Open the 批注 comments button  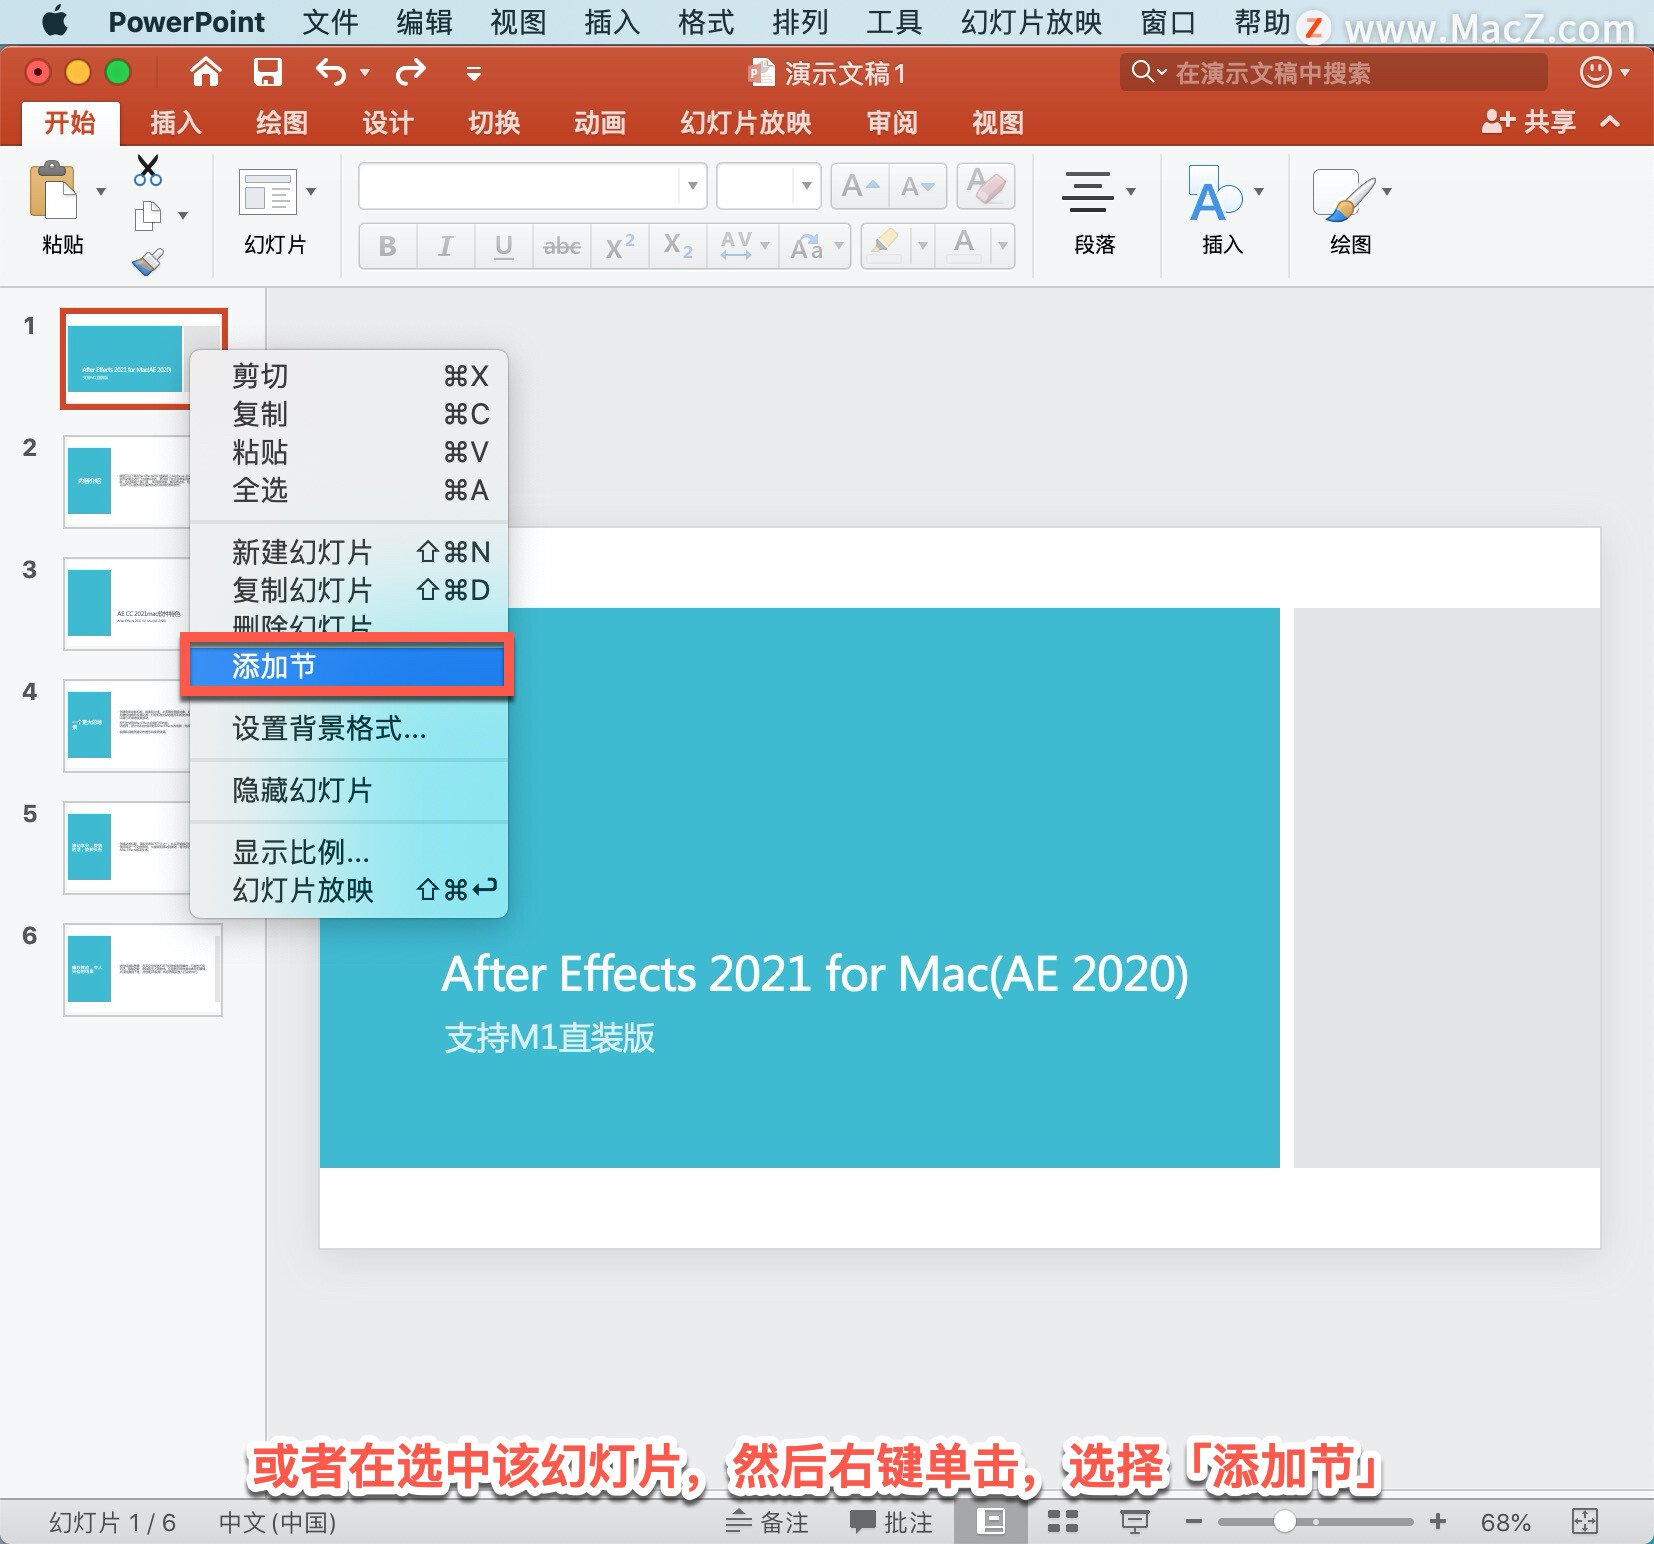(891, 1522)
